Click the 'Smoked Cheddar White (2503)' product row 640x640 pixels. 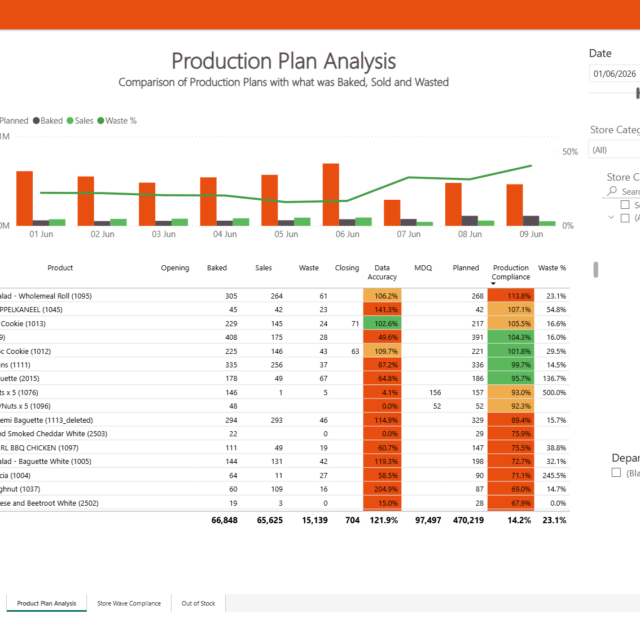tap(284, 434)
